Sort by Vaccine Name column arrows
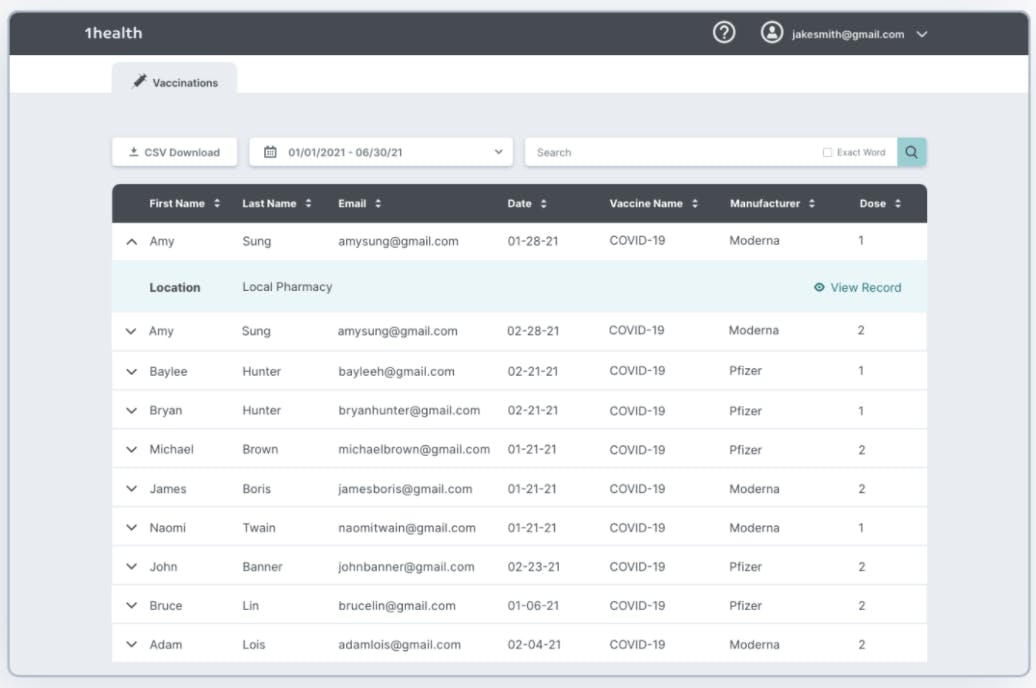The image size is (1036, 688). (694, 204)
